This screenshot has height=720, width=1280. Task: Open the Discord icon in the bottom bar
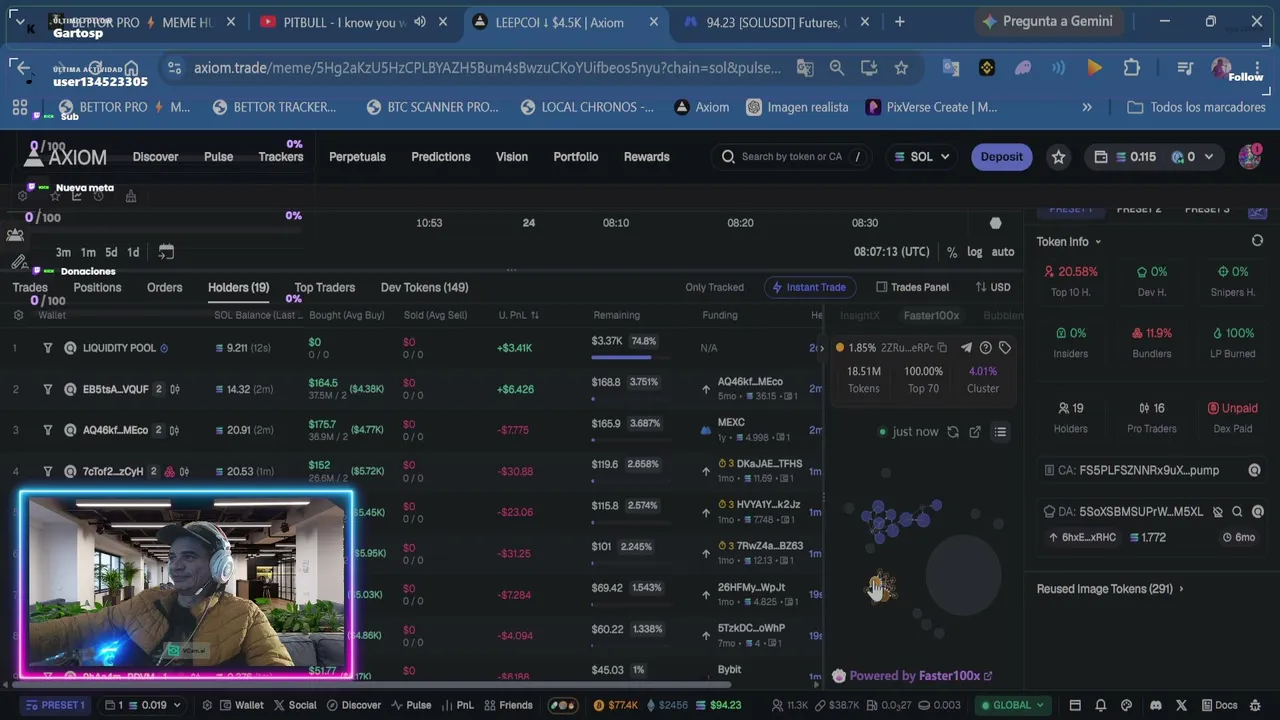(x=1156, y=705)
